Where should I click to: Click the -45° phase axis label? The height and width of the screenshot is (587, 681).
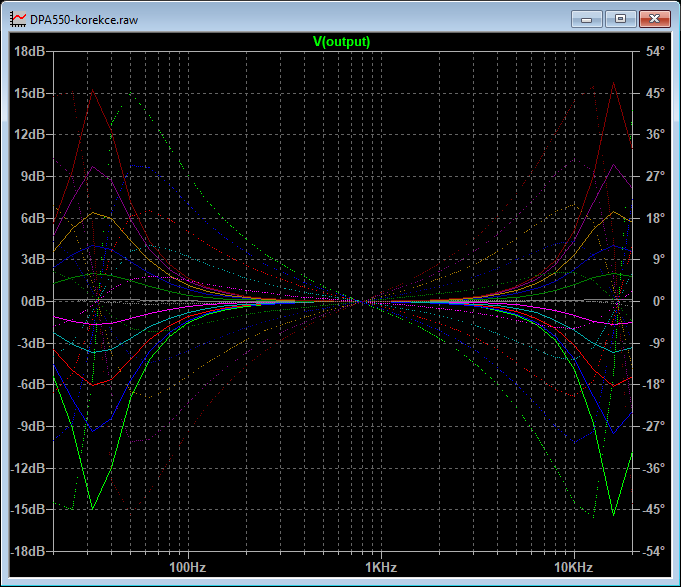(653, 509)
